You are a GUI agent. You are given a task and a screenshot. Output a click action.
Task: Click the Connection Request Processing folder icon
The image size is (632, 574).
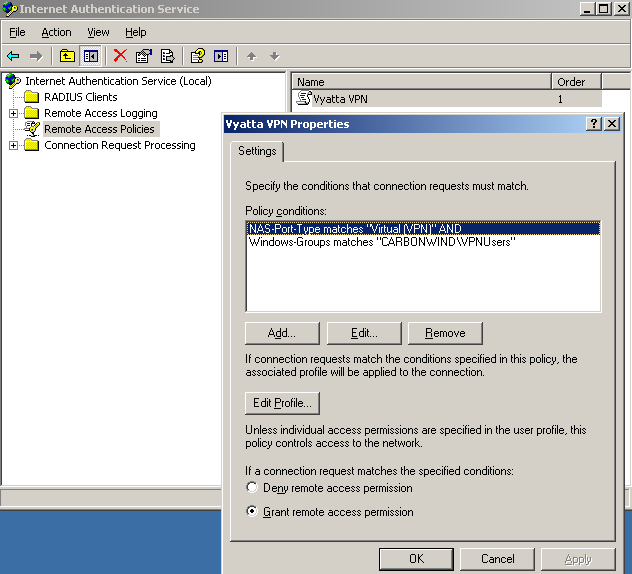[x=31, y=145]
